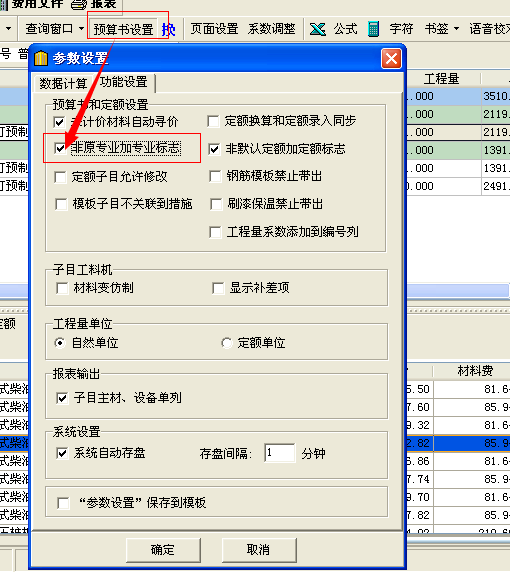510x572 pixels.
Task: Close the 参数设置 dialog with red X
Action: (x=391, y=58)
